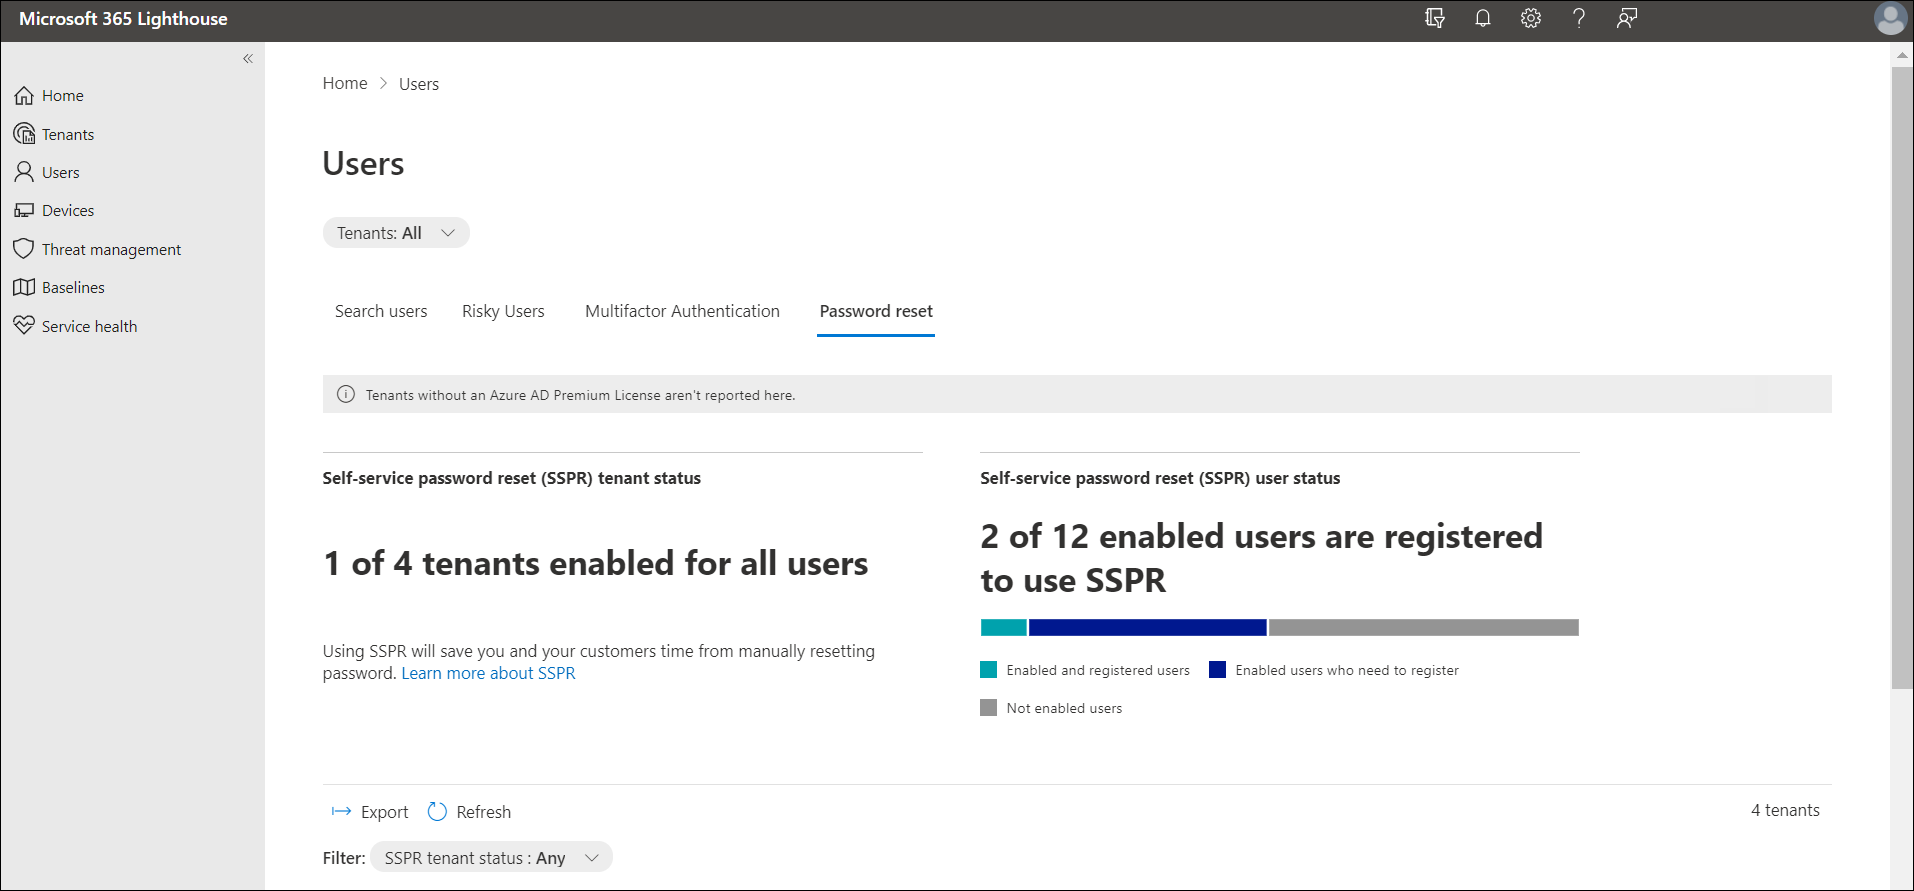
Task: Open the Multifactor Authentication tab
Action: click(x=682, y=312)
